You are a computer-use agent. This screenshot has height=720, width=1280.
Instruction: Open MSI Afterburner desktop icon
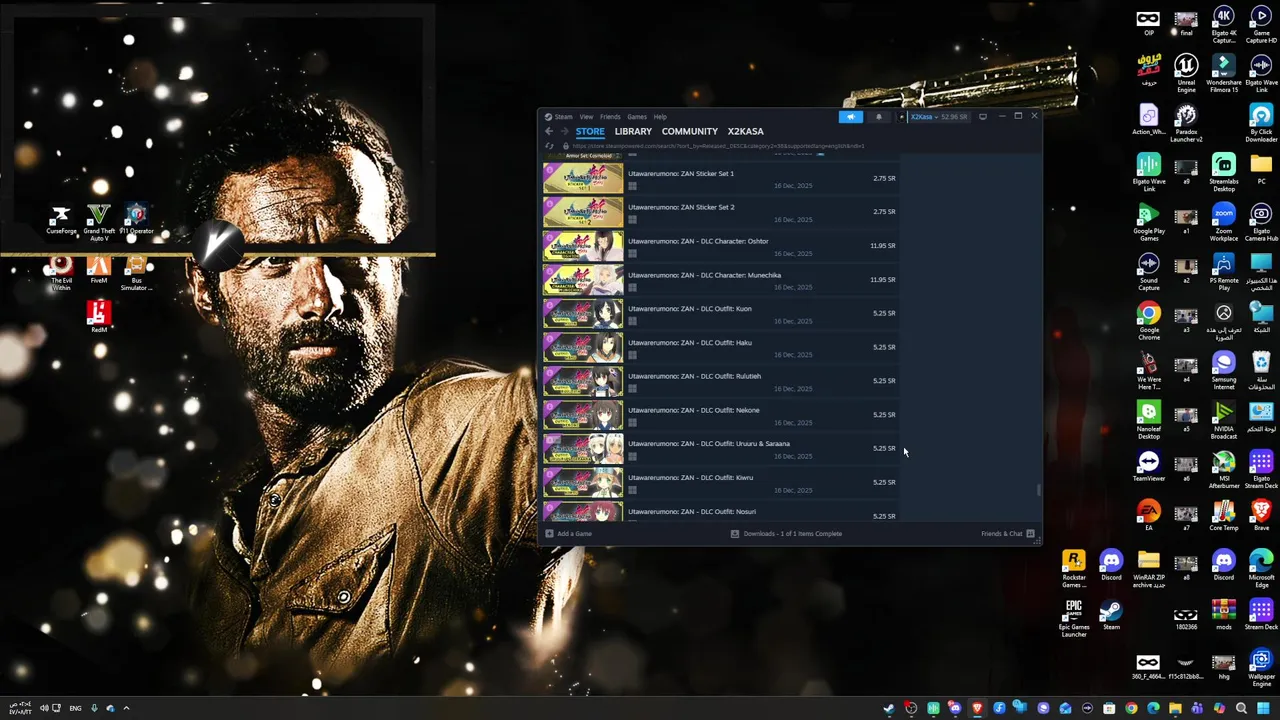pyautogui.click(x=1224, y=470)
